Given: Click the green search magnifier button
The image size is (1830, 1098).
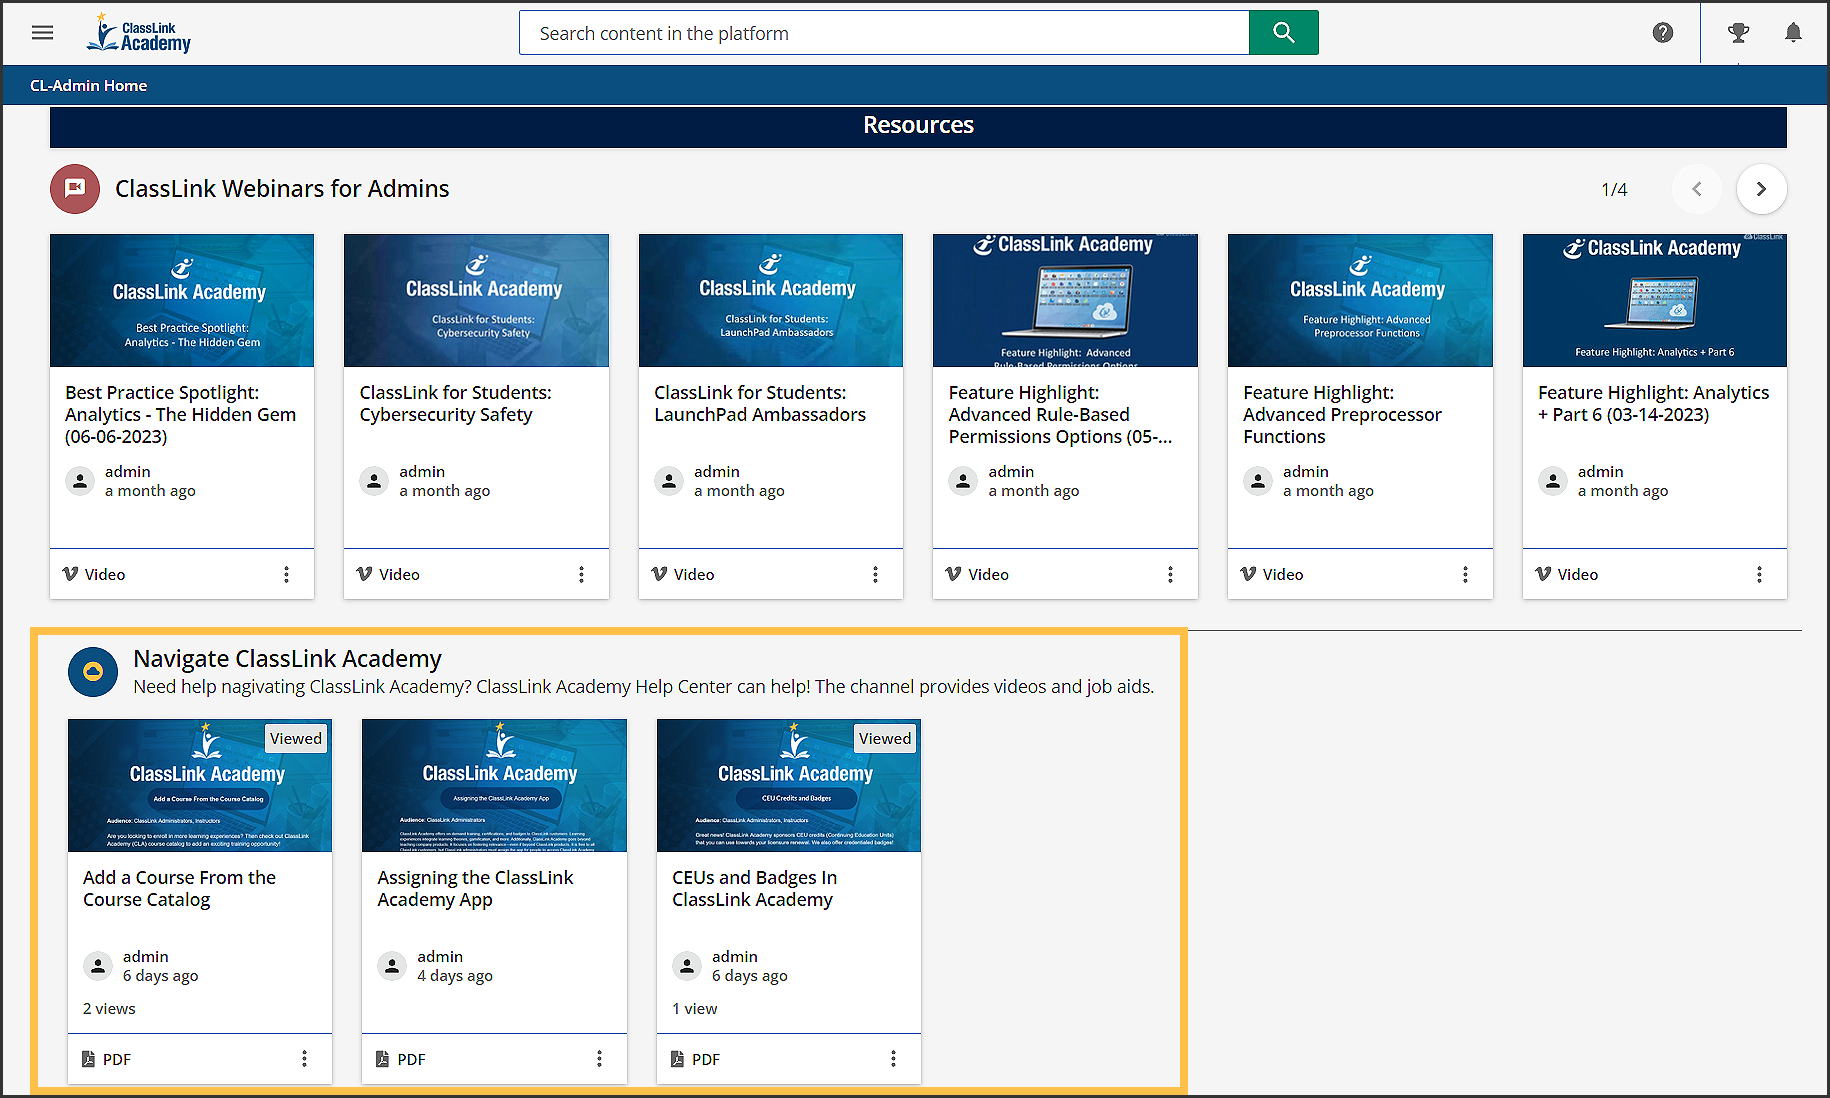Looking at the screenshot, I should pyautogui.click(x=1283, y=33).
